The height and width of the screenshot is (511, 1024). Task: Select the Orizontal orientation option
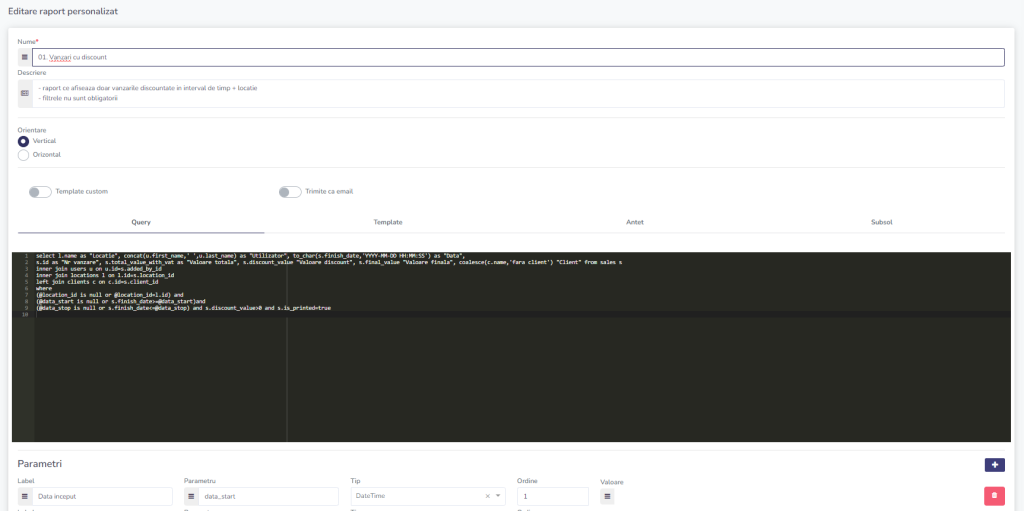click(24, 155)
